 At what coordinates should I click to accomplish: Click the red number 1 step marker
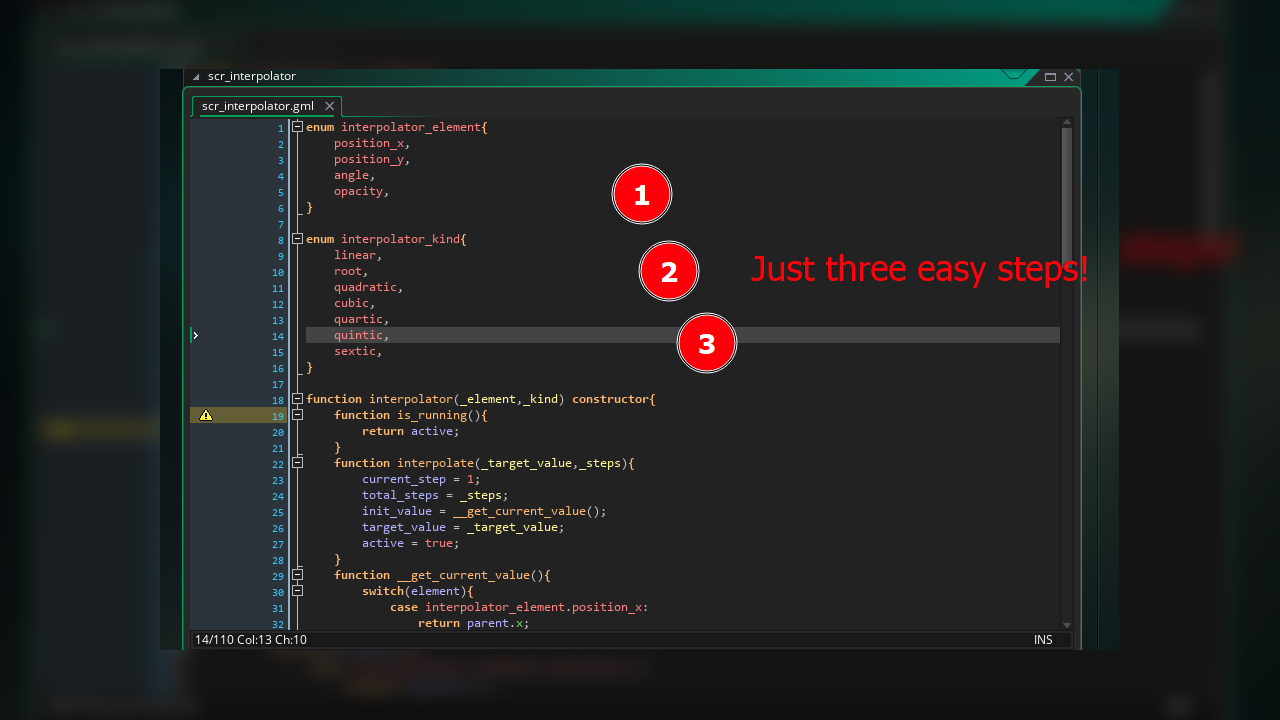click(x=642, y=195)
